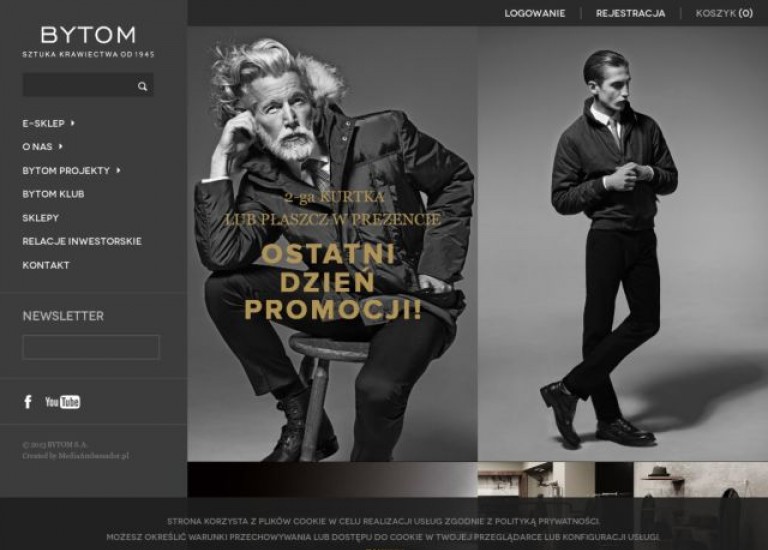Open the BYTOM KLUB menu item
Viewport: 768px width, 550px height.
[53, 194]
